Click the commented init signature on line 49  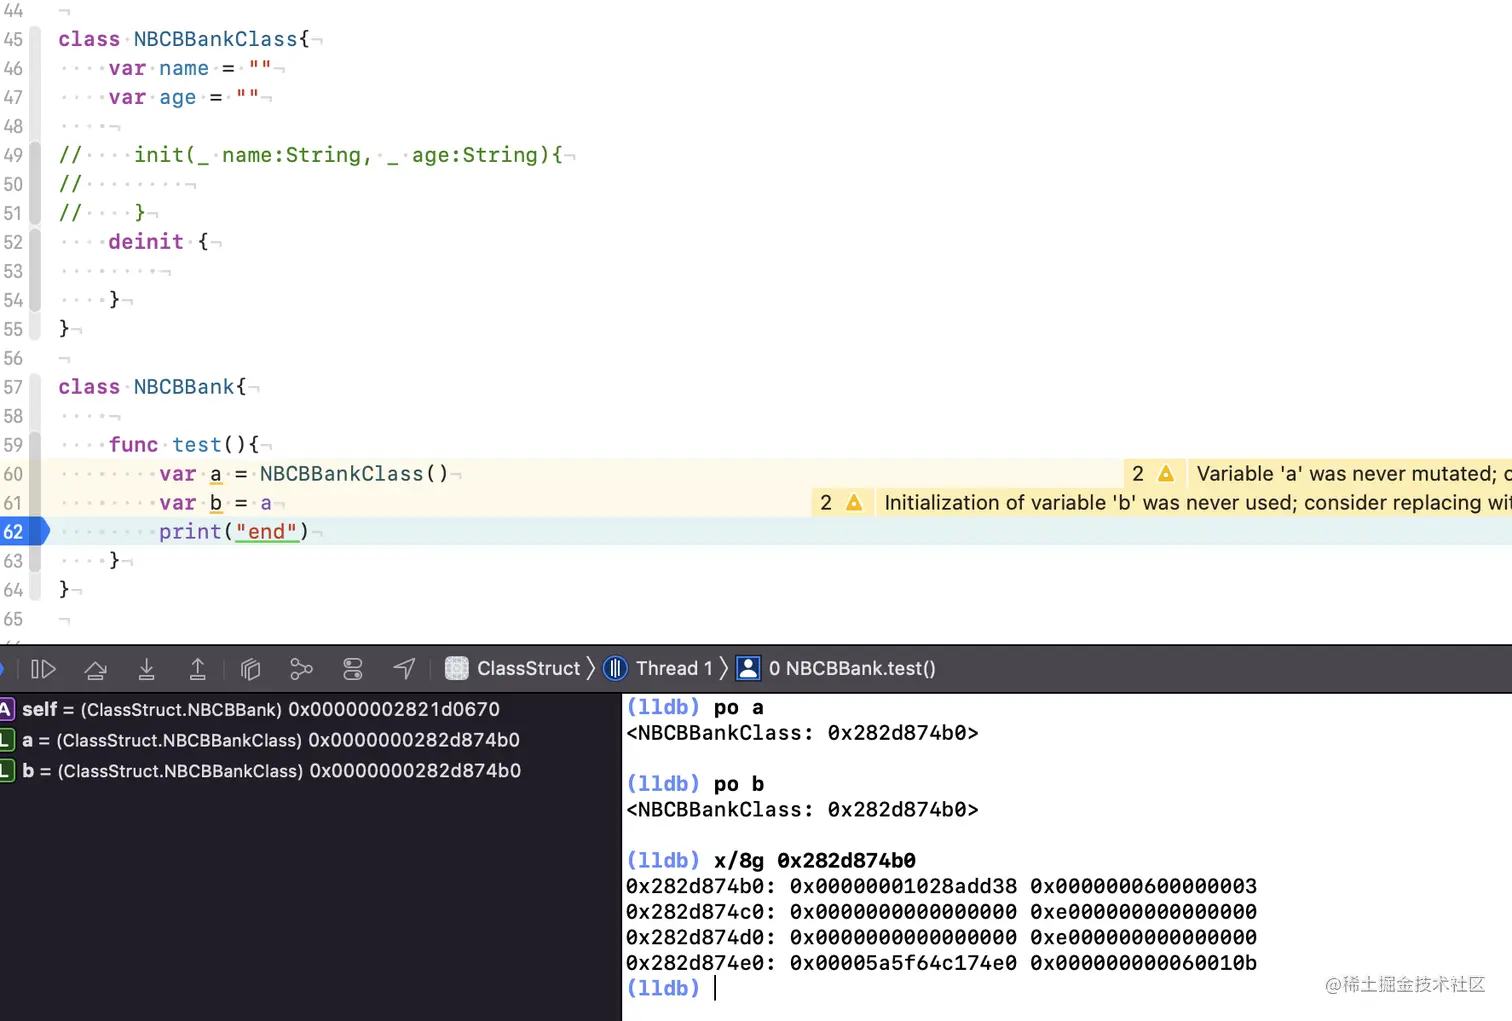click(348, 155)
